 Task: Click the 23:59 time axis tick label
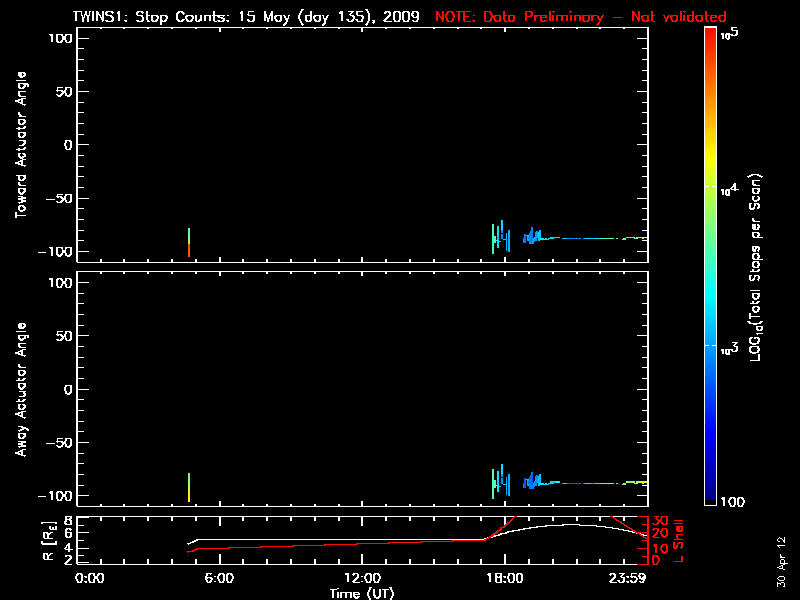pyautogui.click(x=628, y=579)
